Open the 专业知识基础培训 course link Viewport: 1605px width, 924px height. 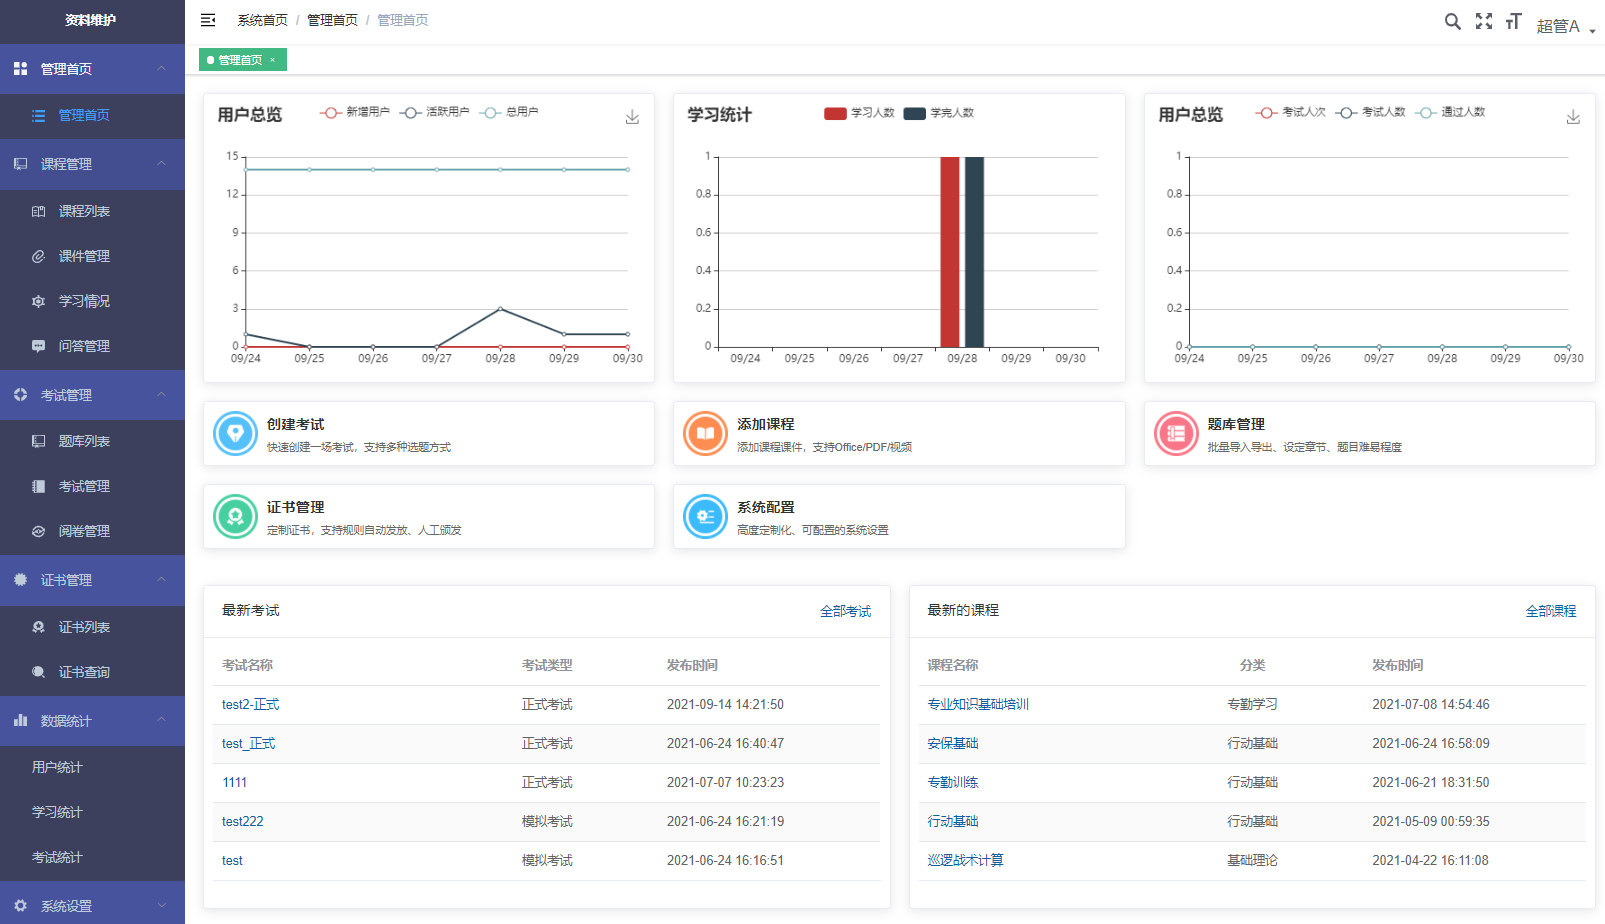click(x=978, y=704)
